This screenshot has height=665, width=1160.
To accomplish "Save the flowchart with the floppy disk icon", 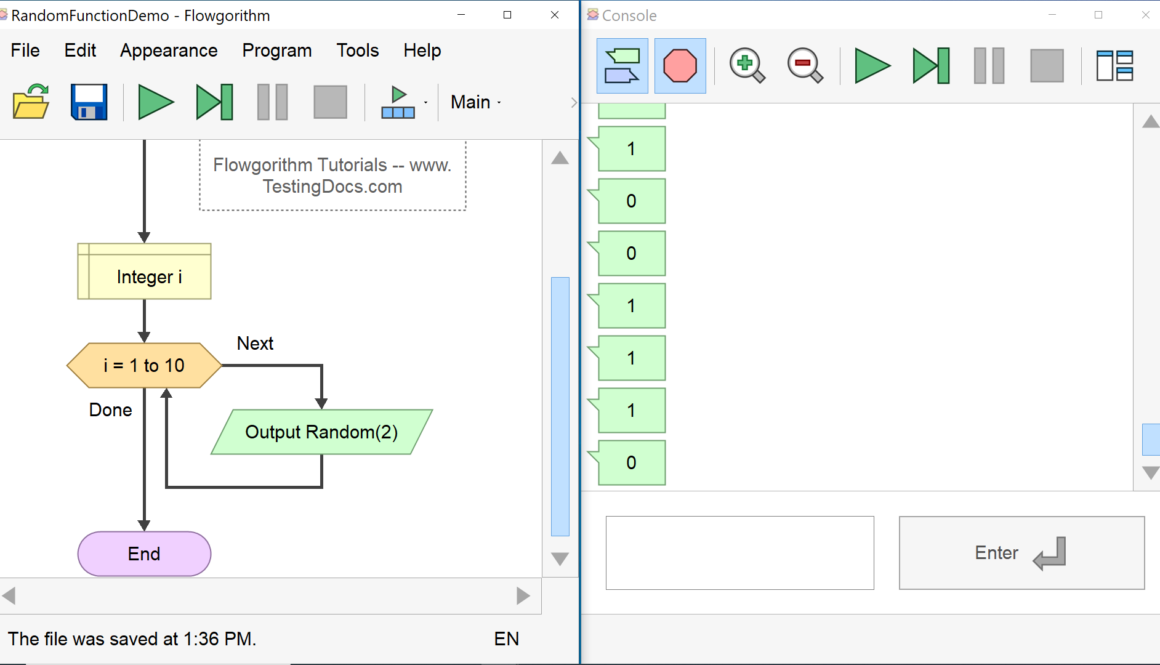I will (89, 101).
